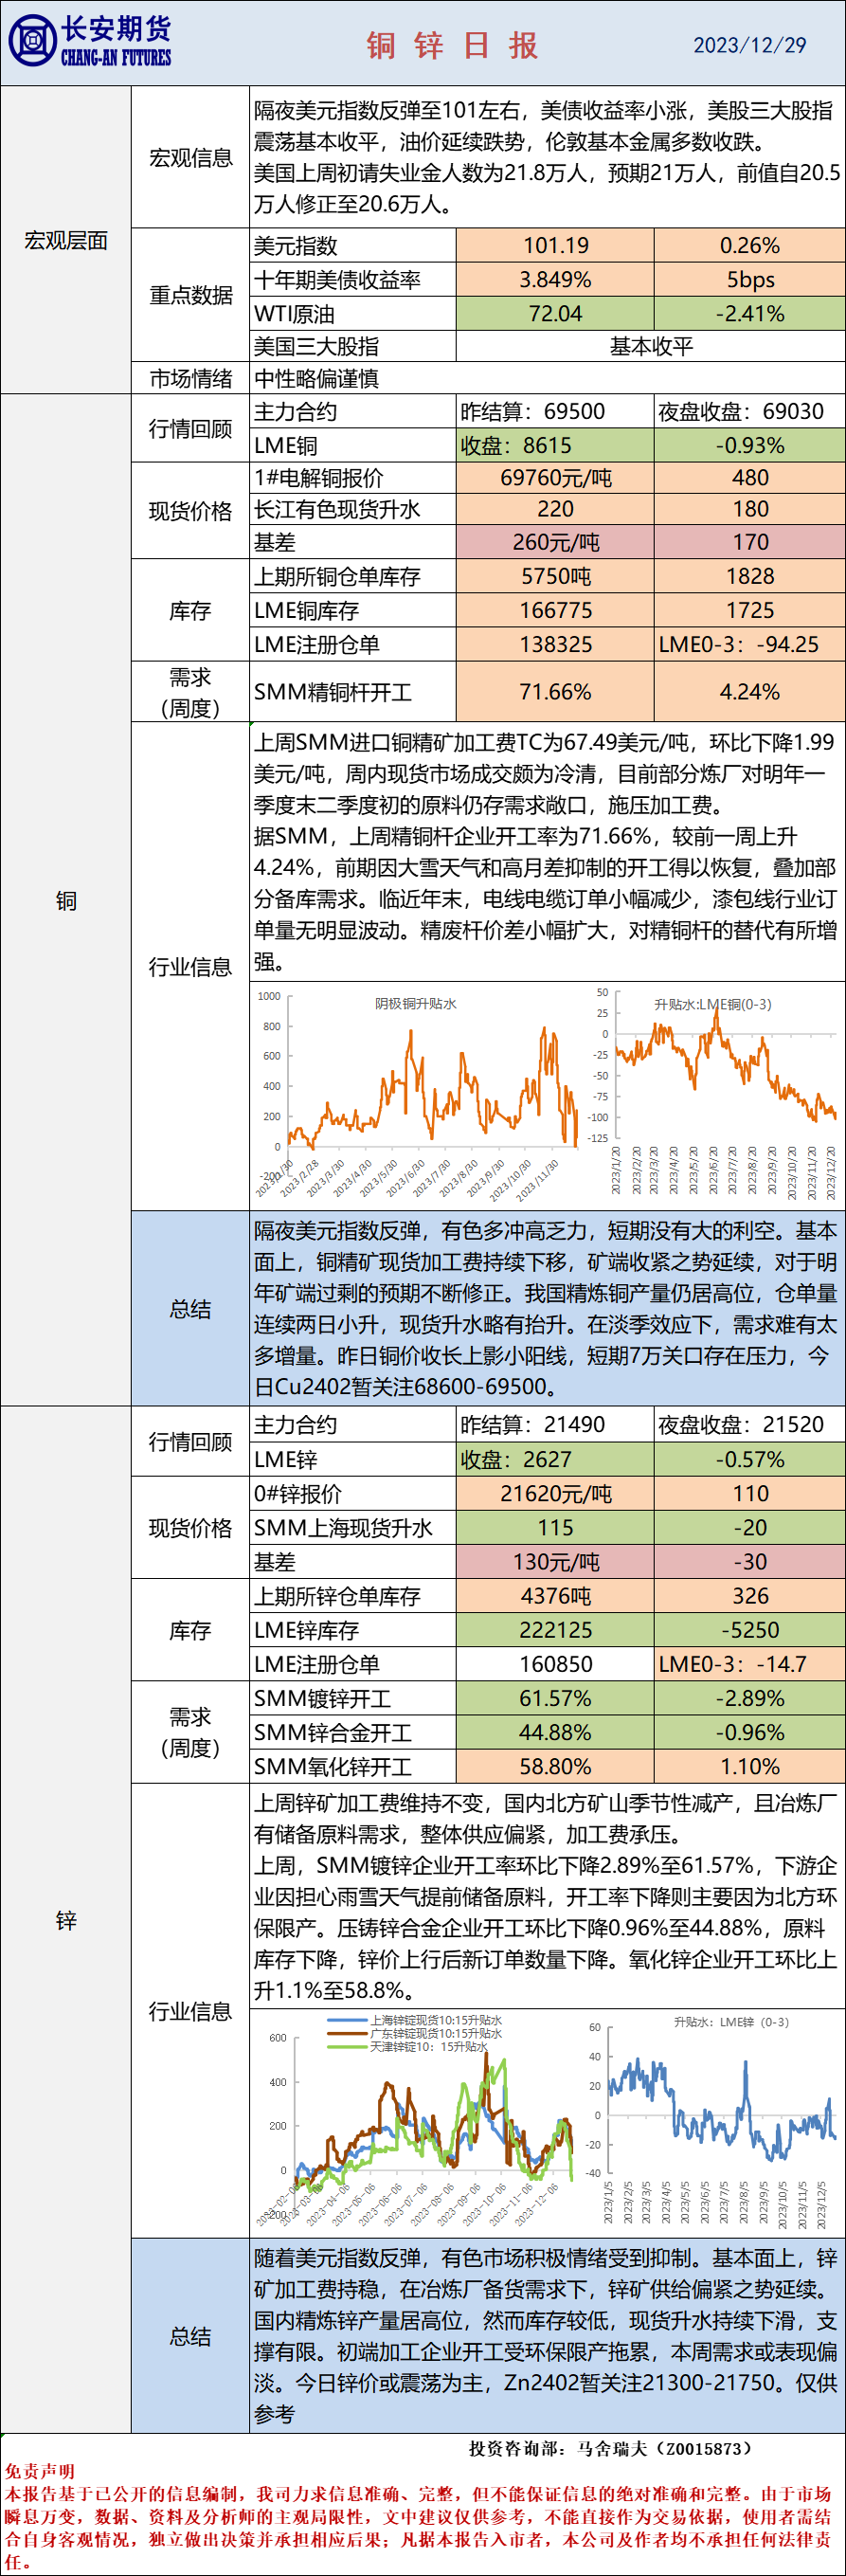Select the "中性略偏谨慎" sentiment cell
The height and width of the screenshot is (2576, 846).
coord(548,378)
